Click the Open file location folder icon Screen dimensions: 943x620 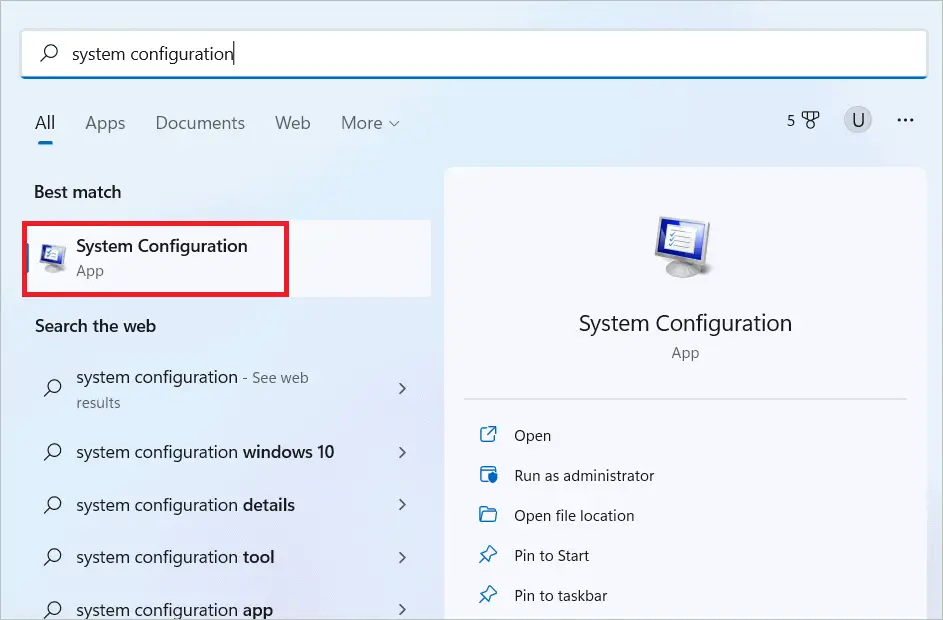pos(489,515)
